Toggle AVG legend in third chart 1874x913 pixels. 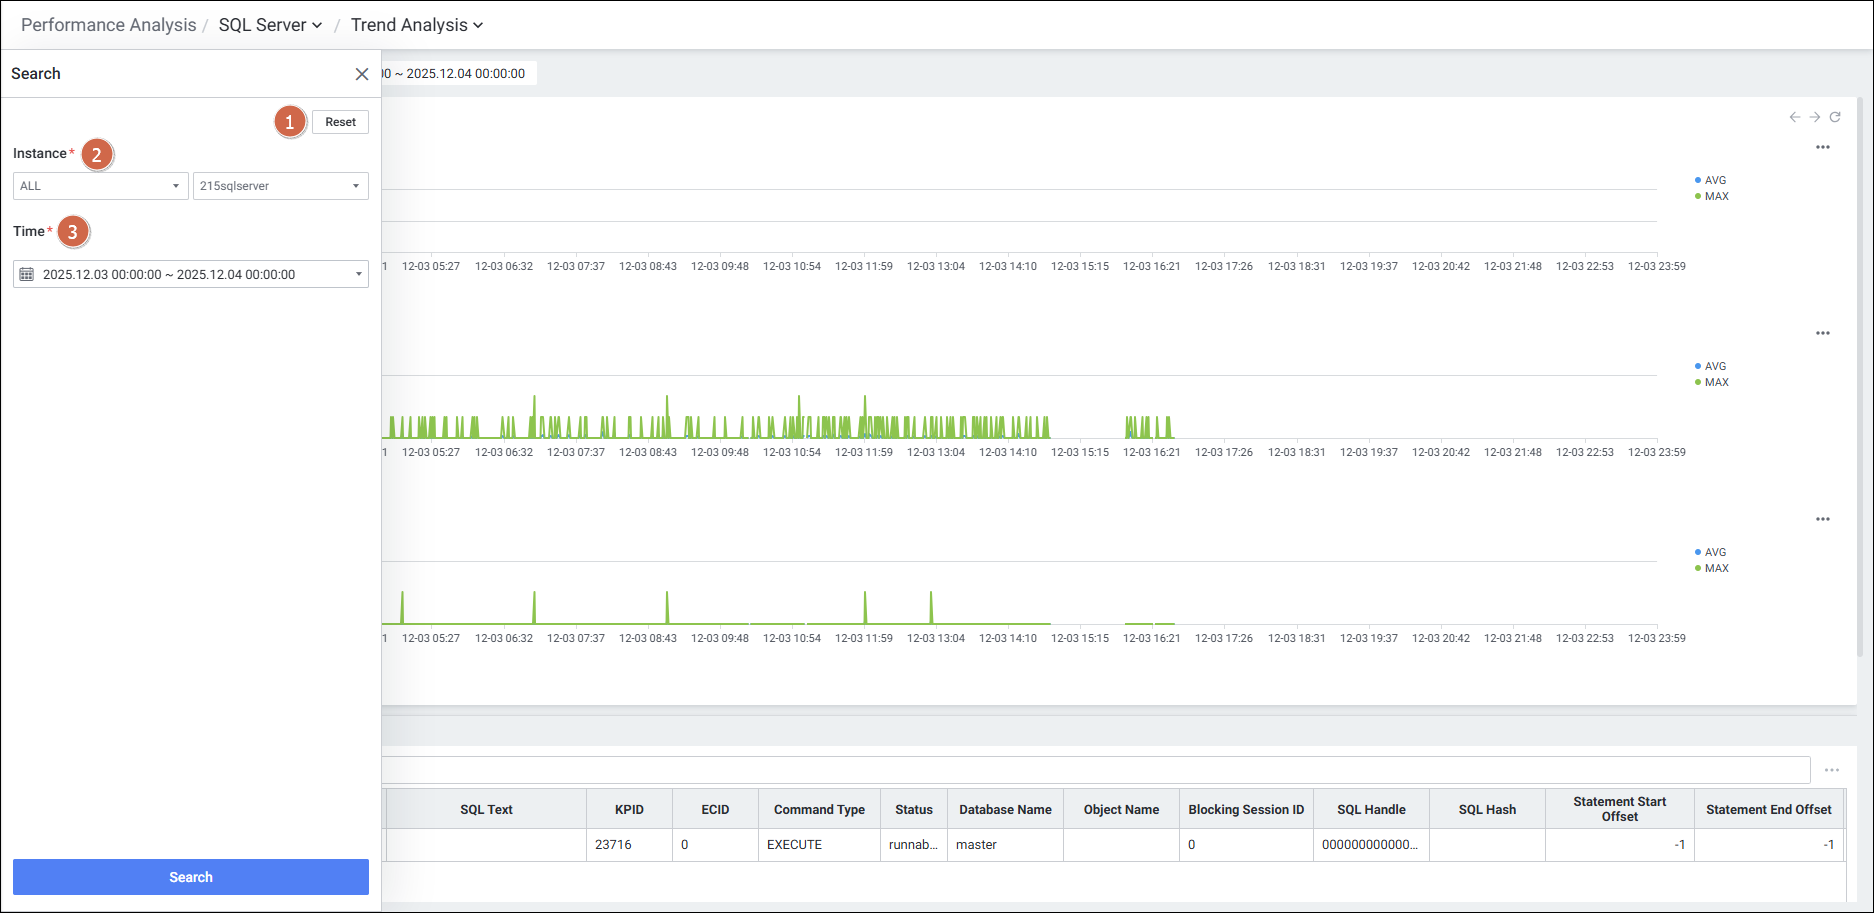[x=1711, y=552]
